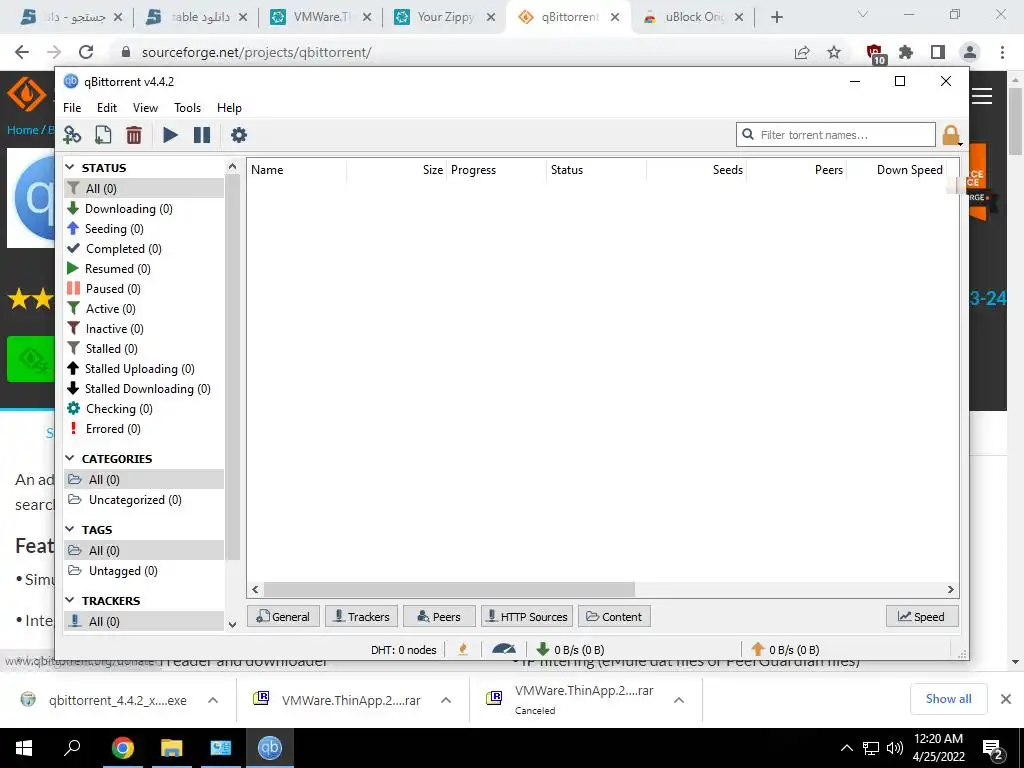1024x768 pixels.
Task: Open File Explorer from the taskbar
Action: click(172, 748)
